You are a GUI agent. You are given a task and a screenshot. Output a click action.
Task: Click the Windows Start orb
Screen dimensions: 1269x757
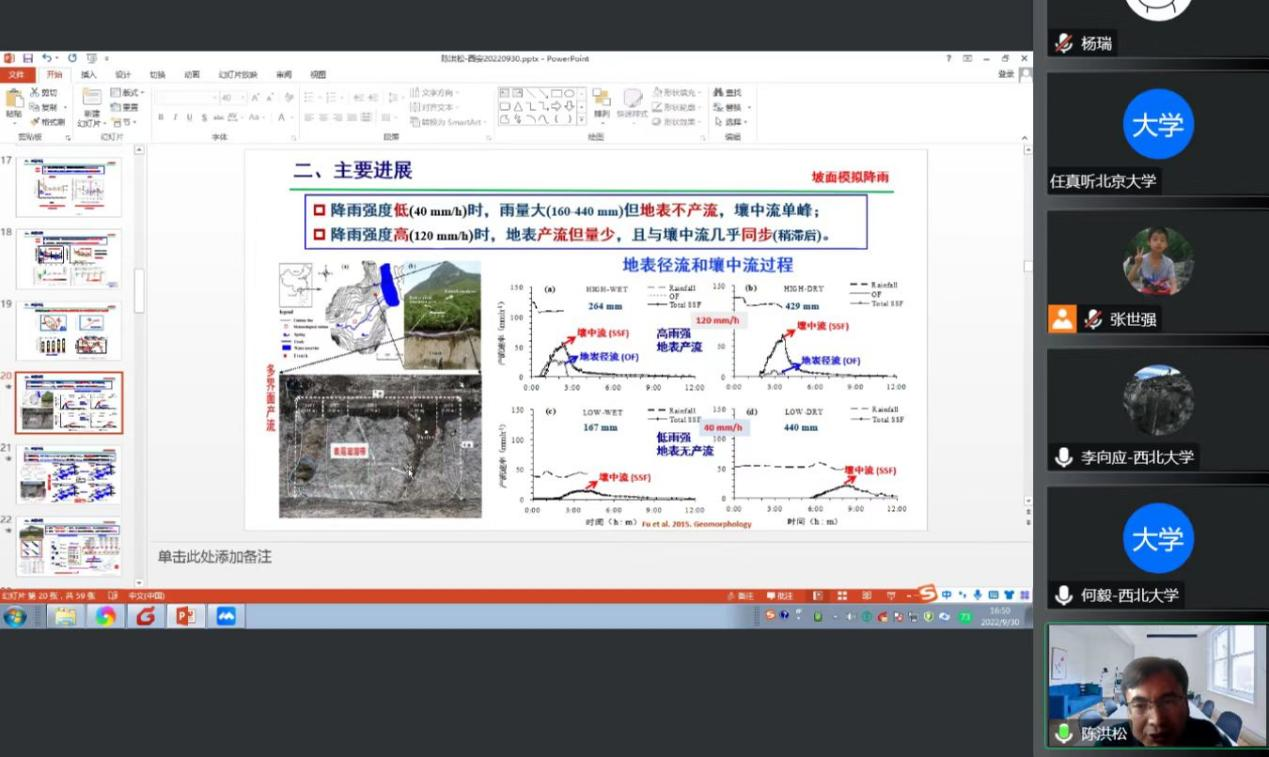[x=15, y=616]
